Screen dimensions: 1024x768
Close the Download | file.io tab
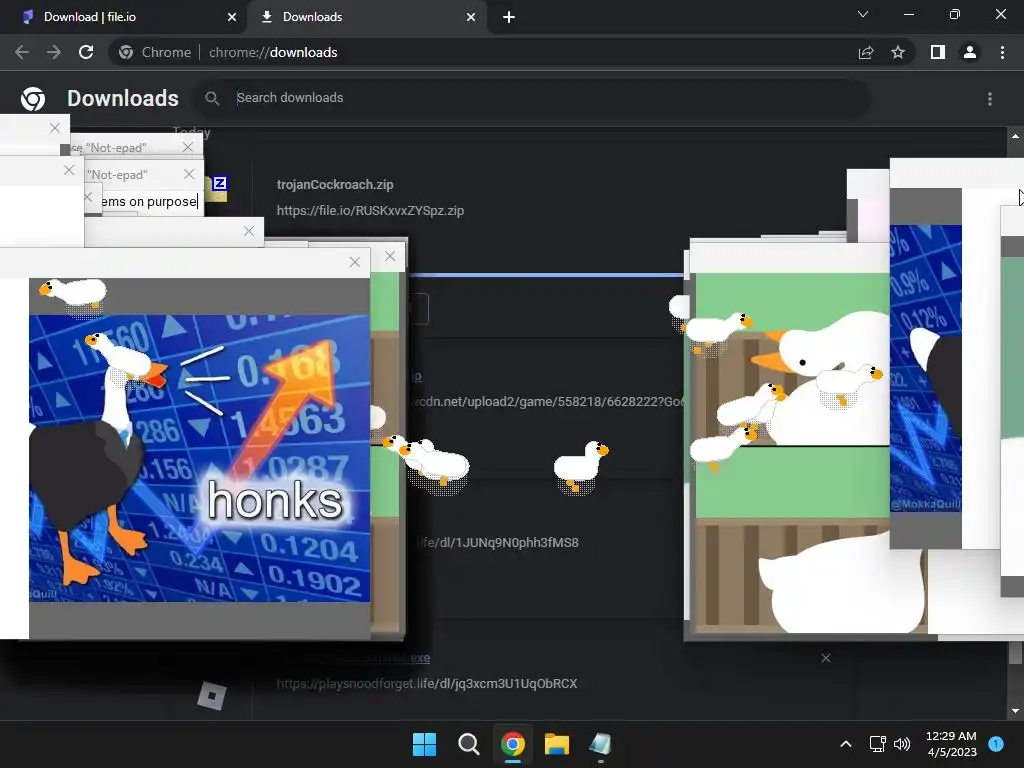[232, 17]
